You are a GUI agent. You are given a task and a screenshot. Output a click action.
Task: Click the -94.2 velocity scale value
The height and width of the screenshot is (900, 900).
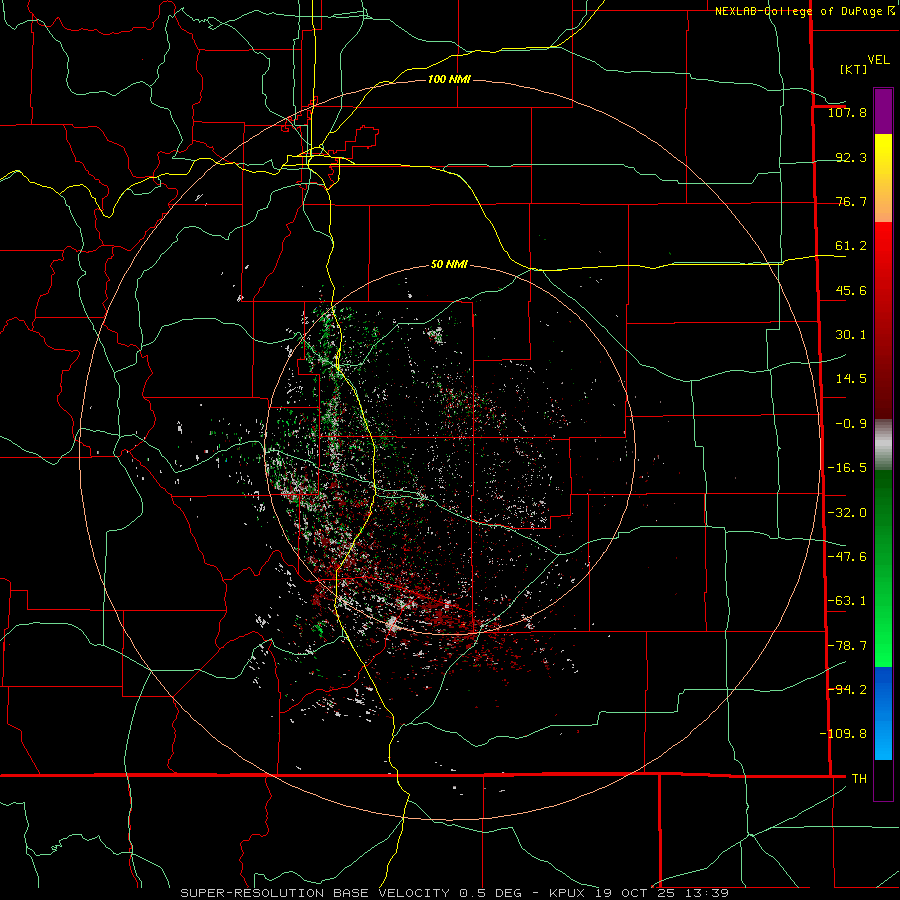tap(847, 689)
